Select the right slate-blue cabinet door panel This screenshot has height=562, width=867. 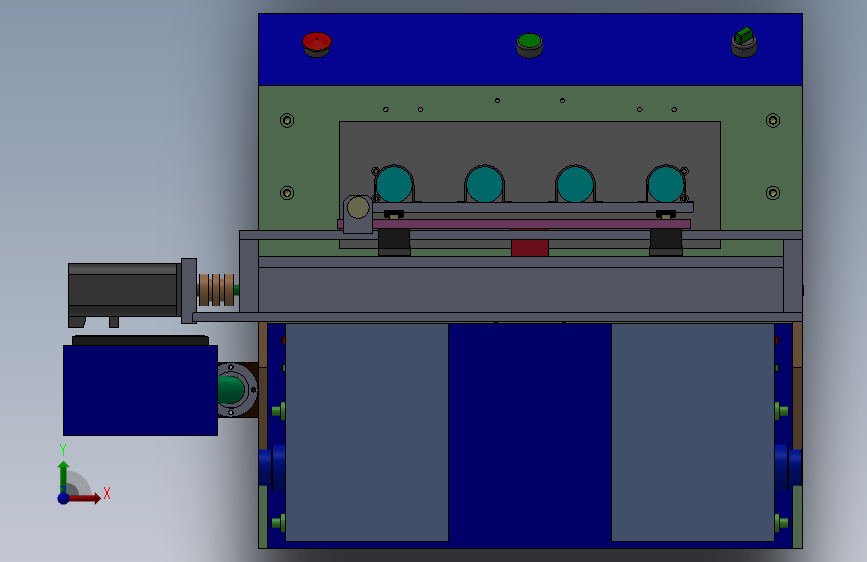coord(693,433)
